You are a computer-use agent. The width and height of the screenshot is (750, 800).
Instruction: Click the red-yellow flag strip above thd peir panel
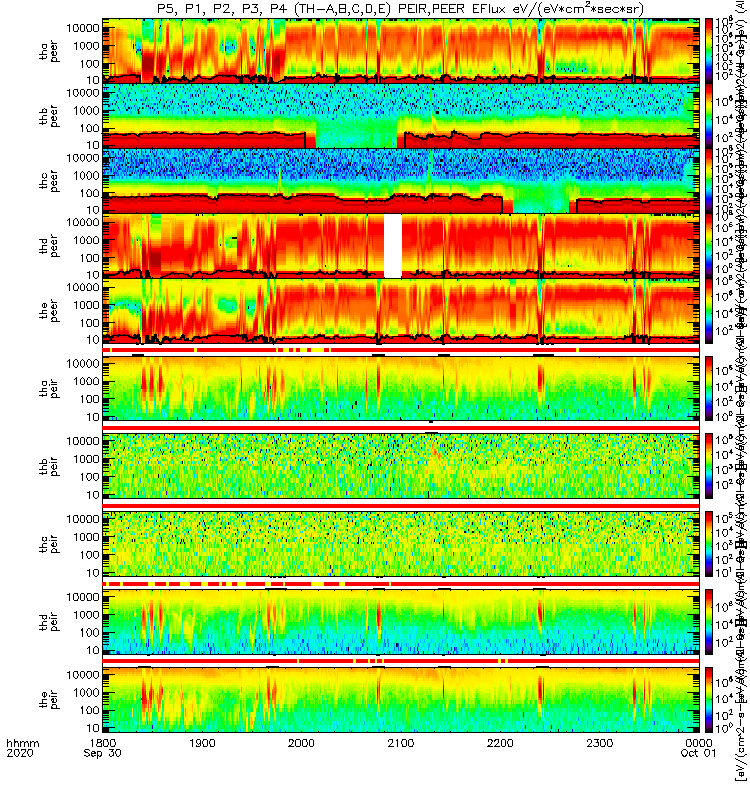tap(401, 583)
